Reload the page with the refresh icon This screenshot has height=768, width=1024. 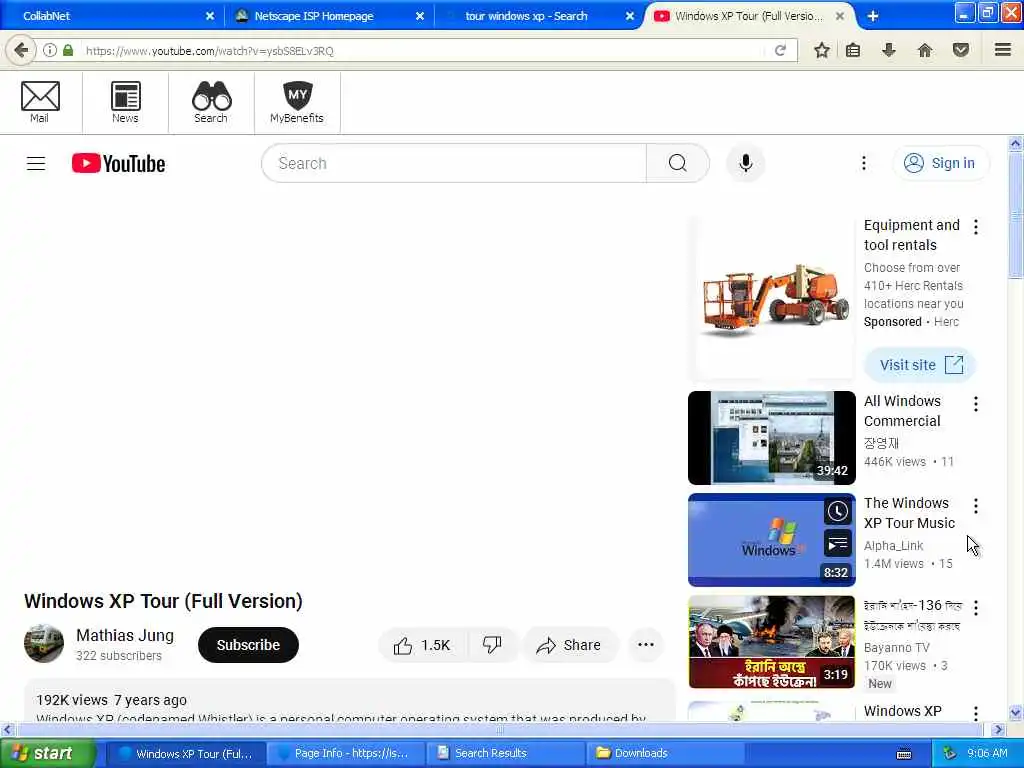tap(780, 50)
